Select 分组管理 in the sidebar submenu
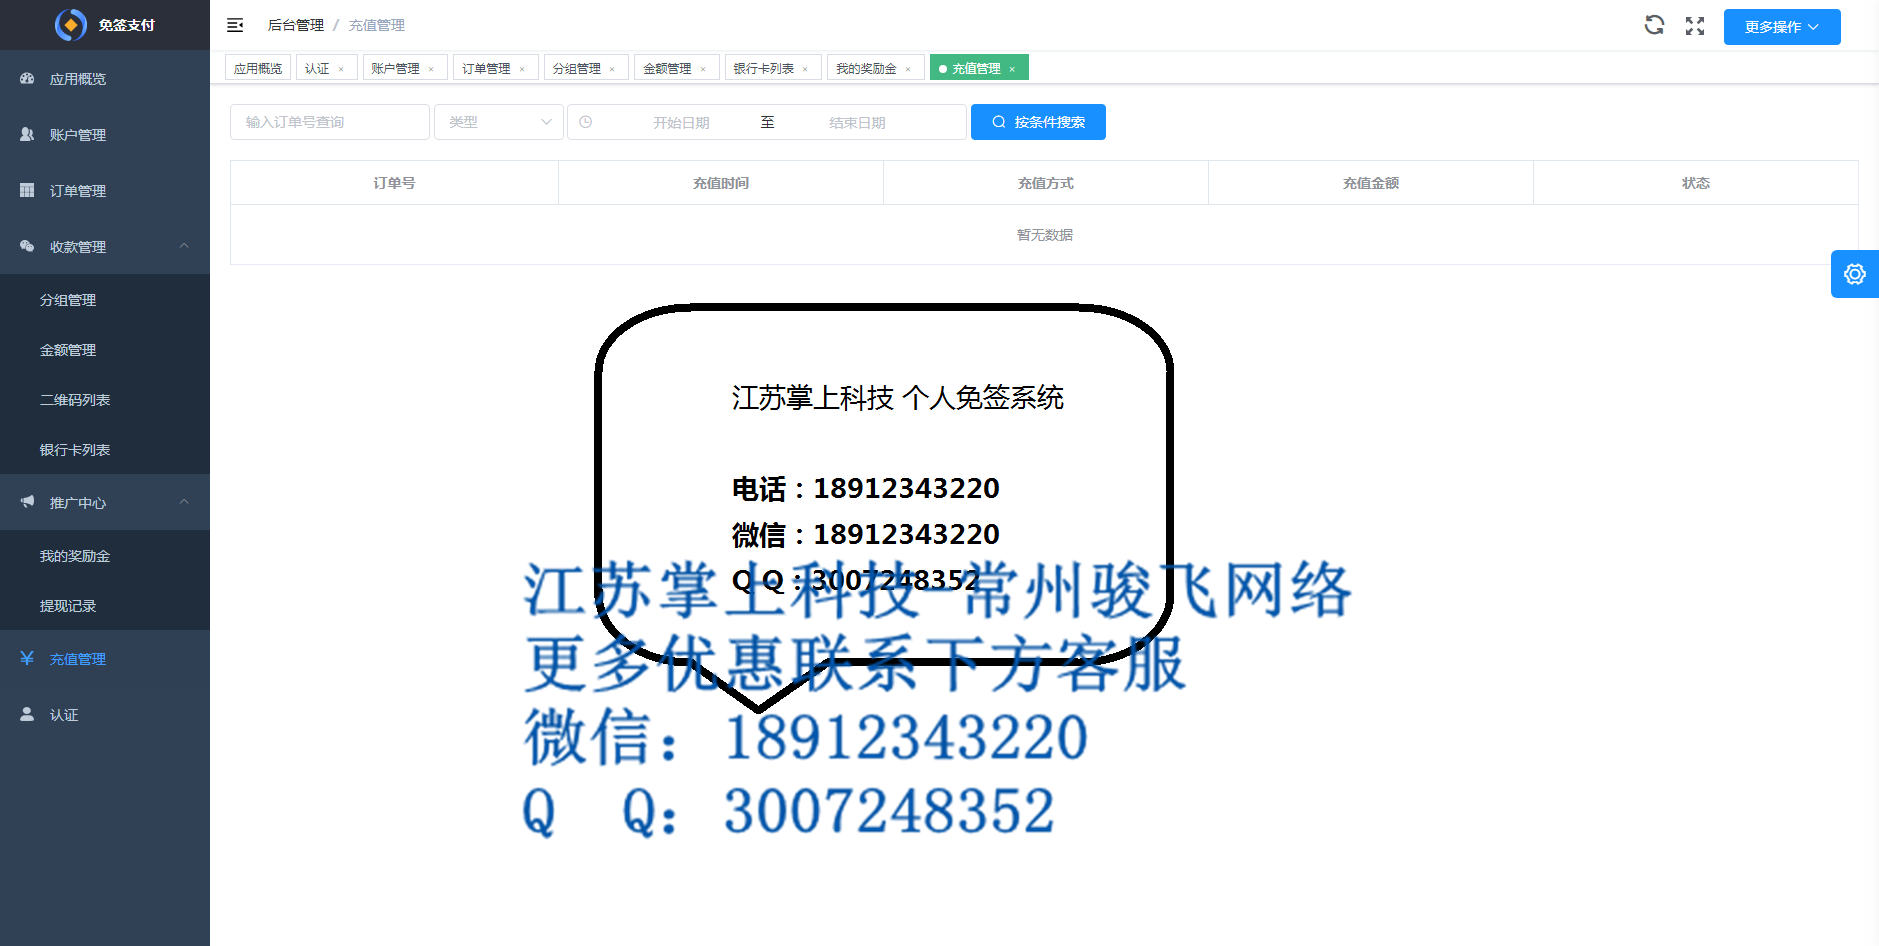 point(105,299)
